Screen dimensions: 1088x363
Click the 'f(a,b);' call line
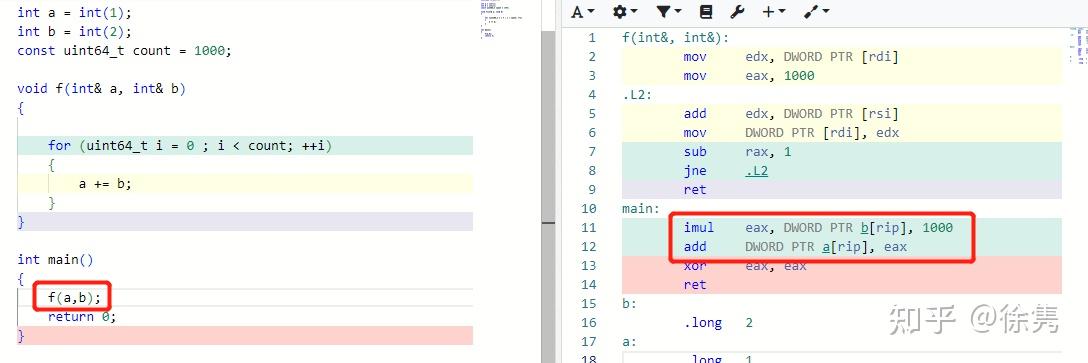[x=74, y=298]
